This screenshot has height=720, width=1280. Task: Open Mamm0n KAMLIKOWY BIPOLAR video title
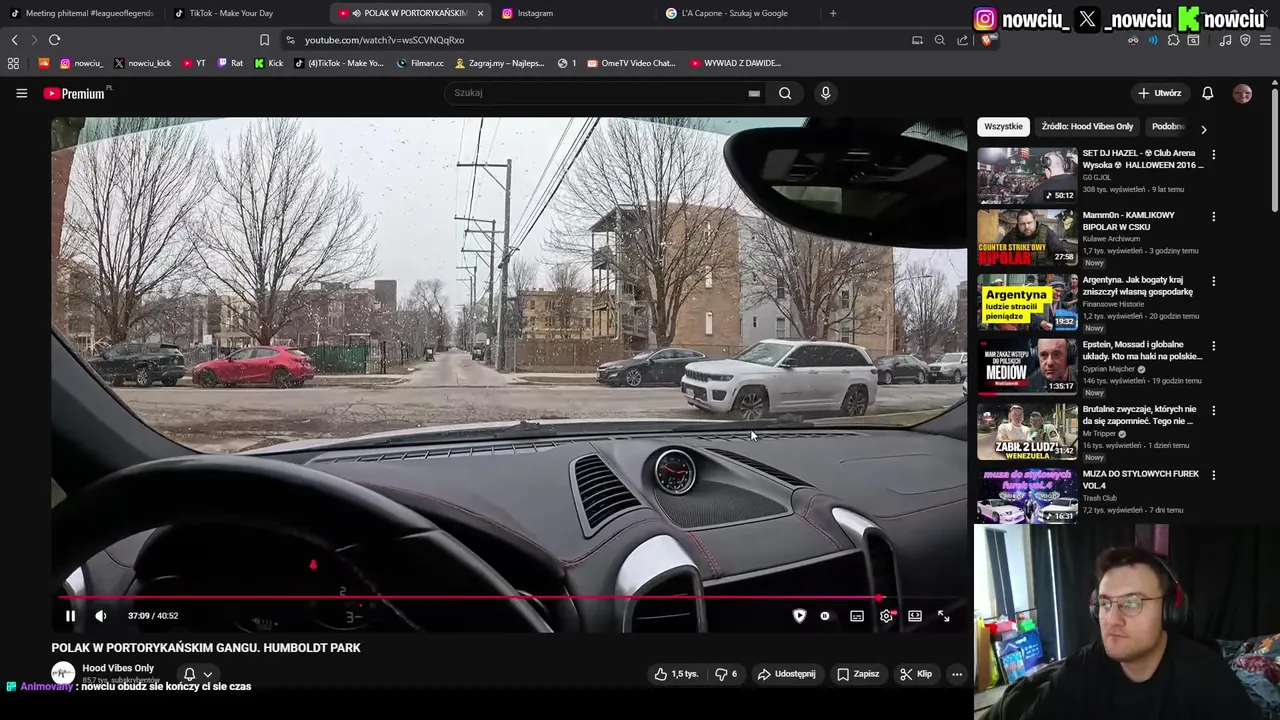coord(1128,221)
